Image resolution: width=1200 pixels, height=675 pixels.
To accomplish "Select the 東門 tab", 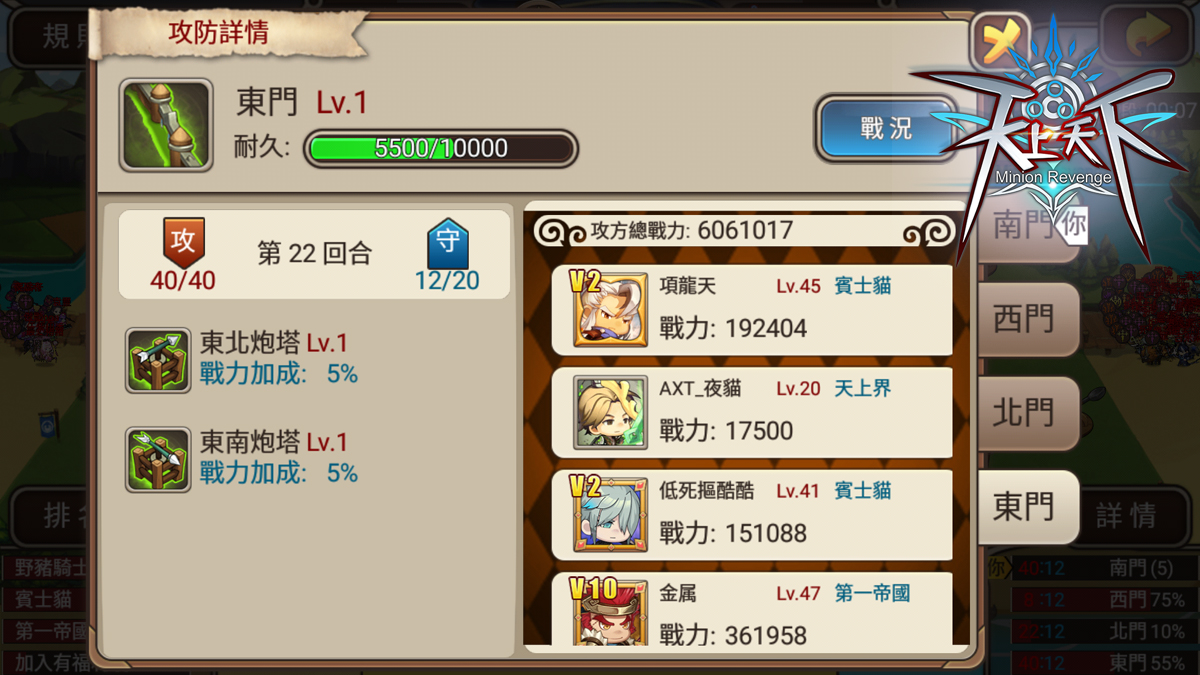I will click(1024, 507).
